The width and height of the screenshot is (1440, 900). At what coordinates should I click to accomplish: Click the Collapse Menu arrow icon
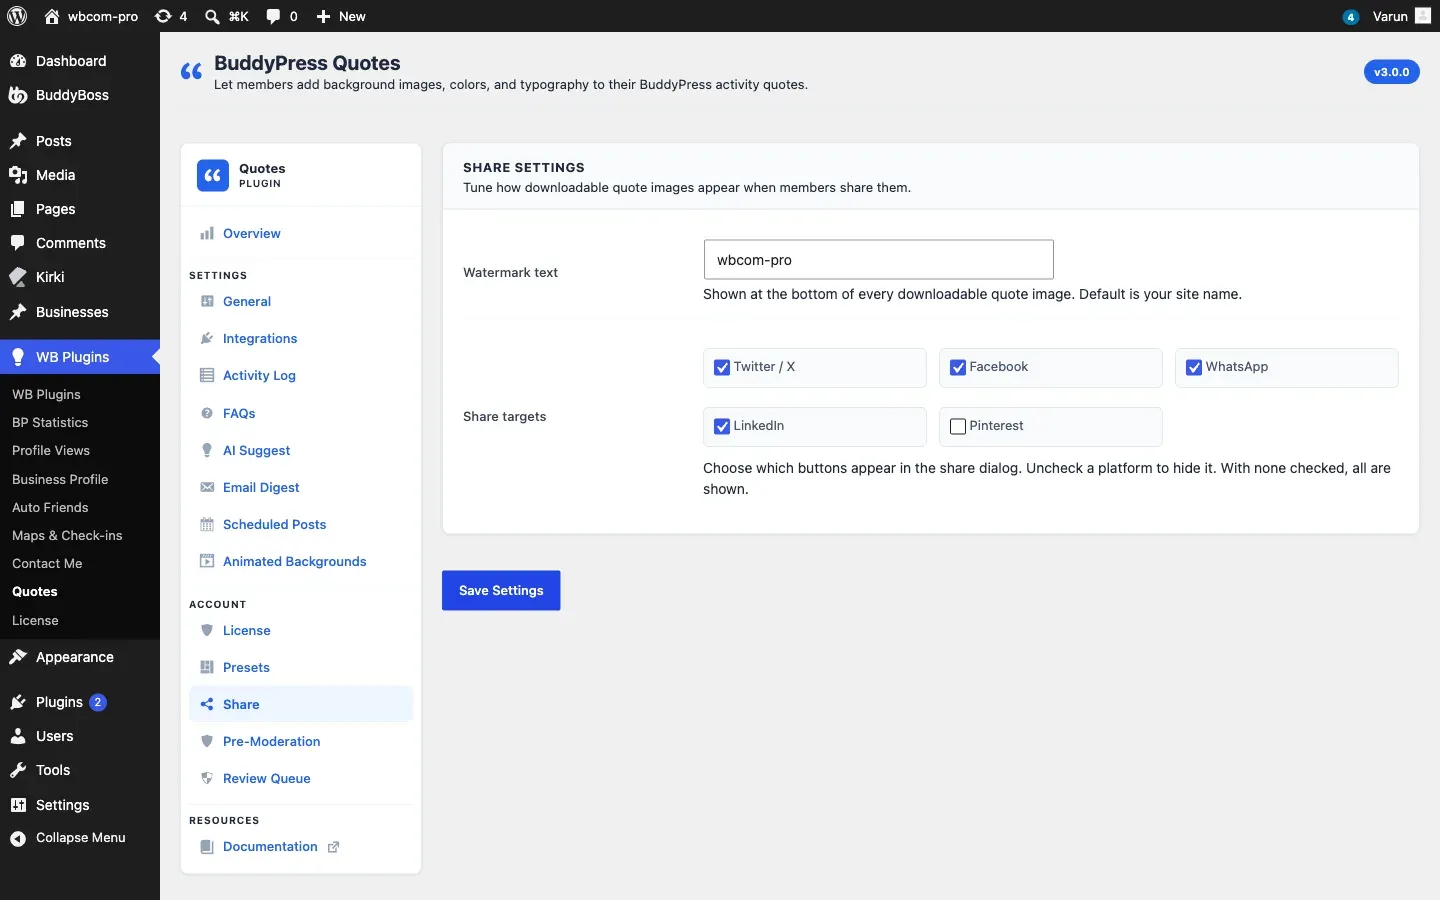click(x=18, y=838)
